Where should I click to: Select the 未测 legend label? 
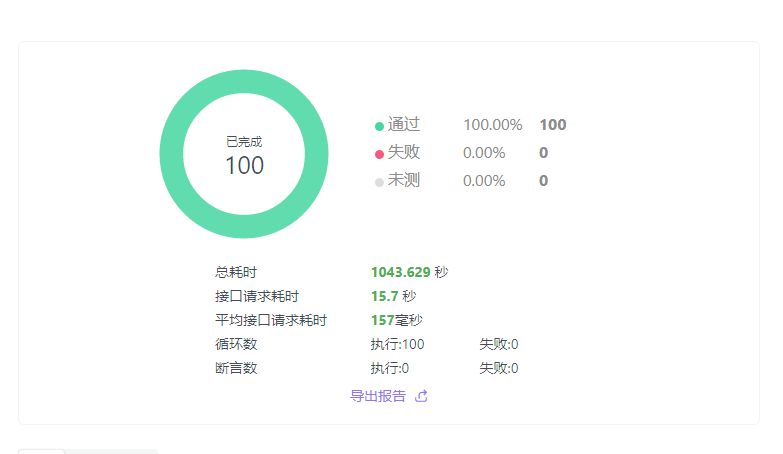(404, 181)
